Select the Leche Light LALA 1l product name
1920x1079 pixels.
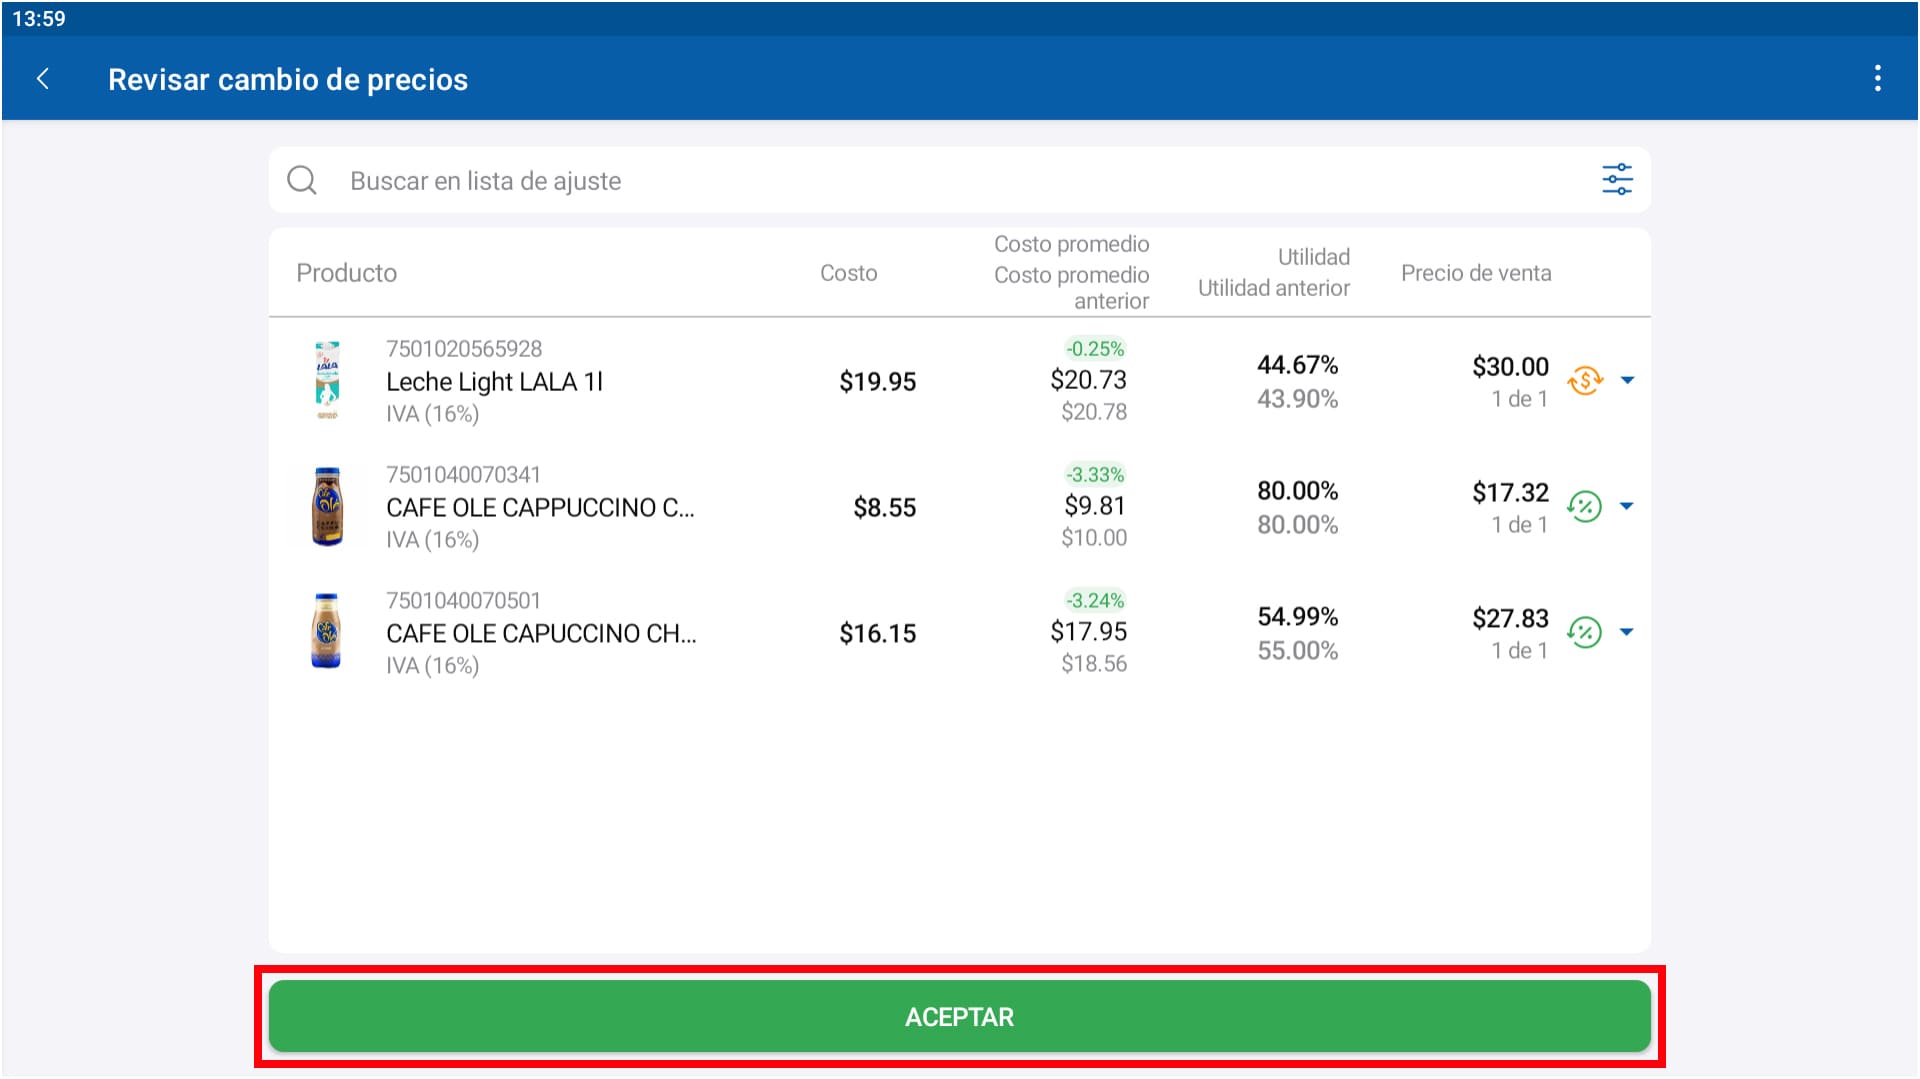494,382
